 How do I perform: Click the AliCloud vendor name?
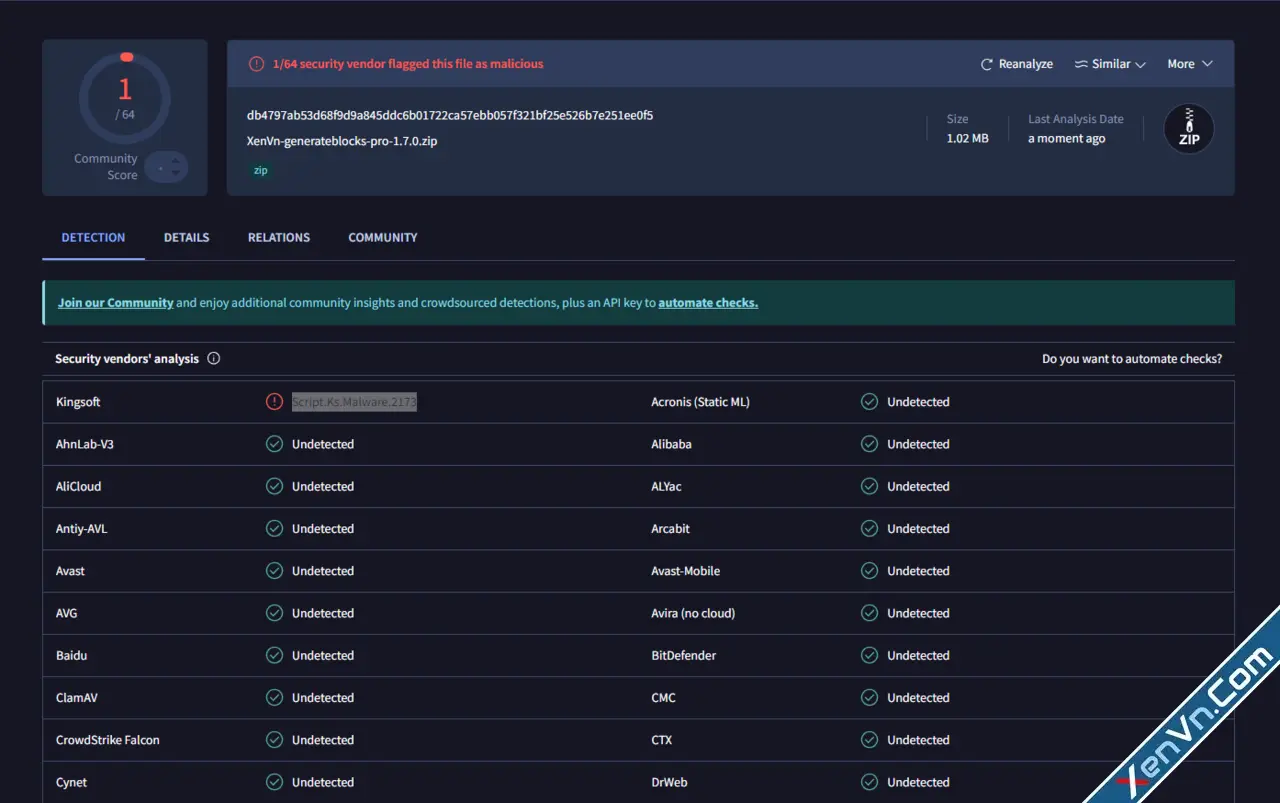pos(79,486)
